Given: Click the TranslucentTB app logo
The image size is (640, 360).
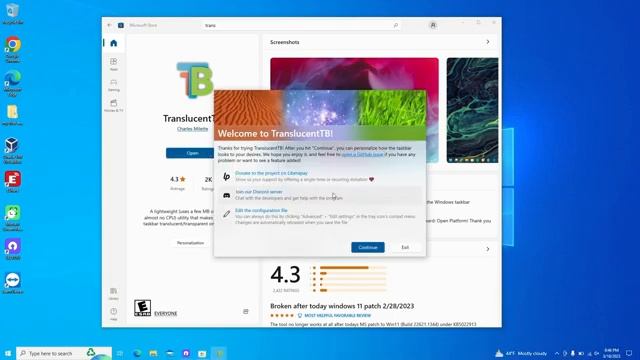Looking at the screenshot, I should click(x=195, y=80).
